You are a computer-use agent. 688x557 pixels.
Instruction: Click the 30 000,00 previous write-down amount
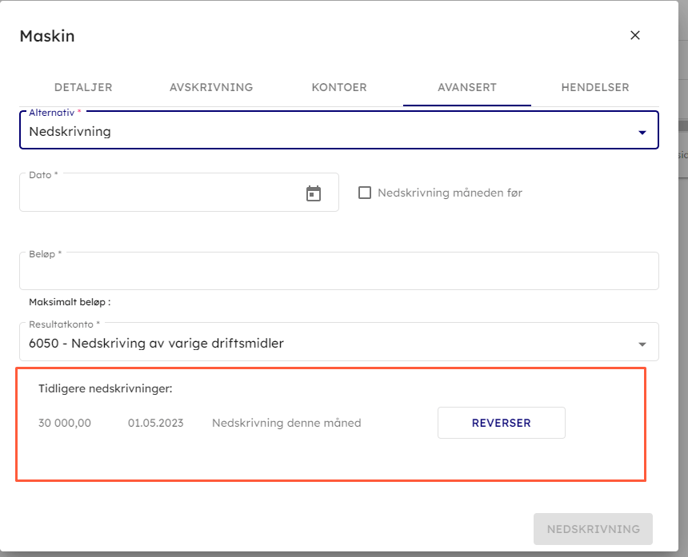tap(65, 423)
